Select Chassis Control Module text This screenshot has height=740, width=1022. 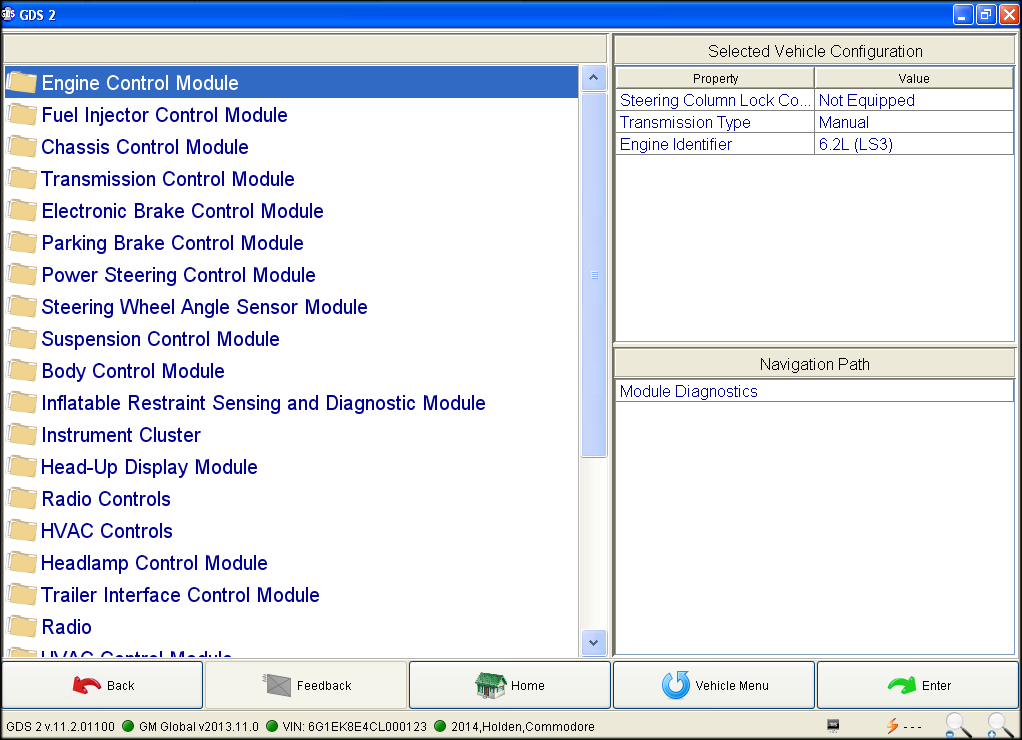click(145, 147)
